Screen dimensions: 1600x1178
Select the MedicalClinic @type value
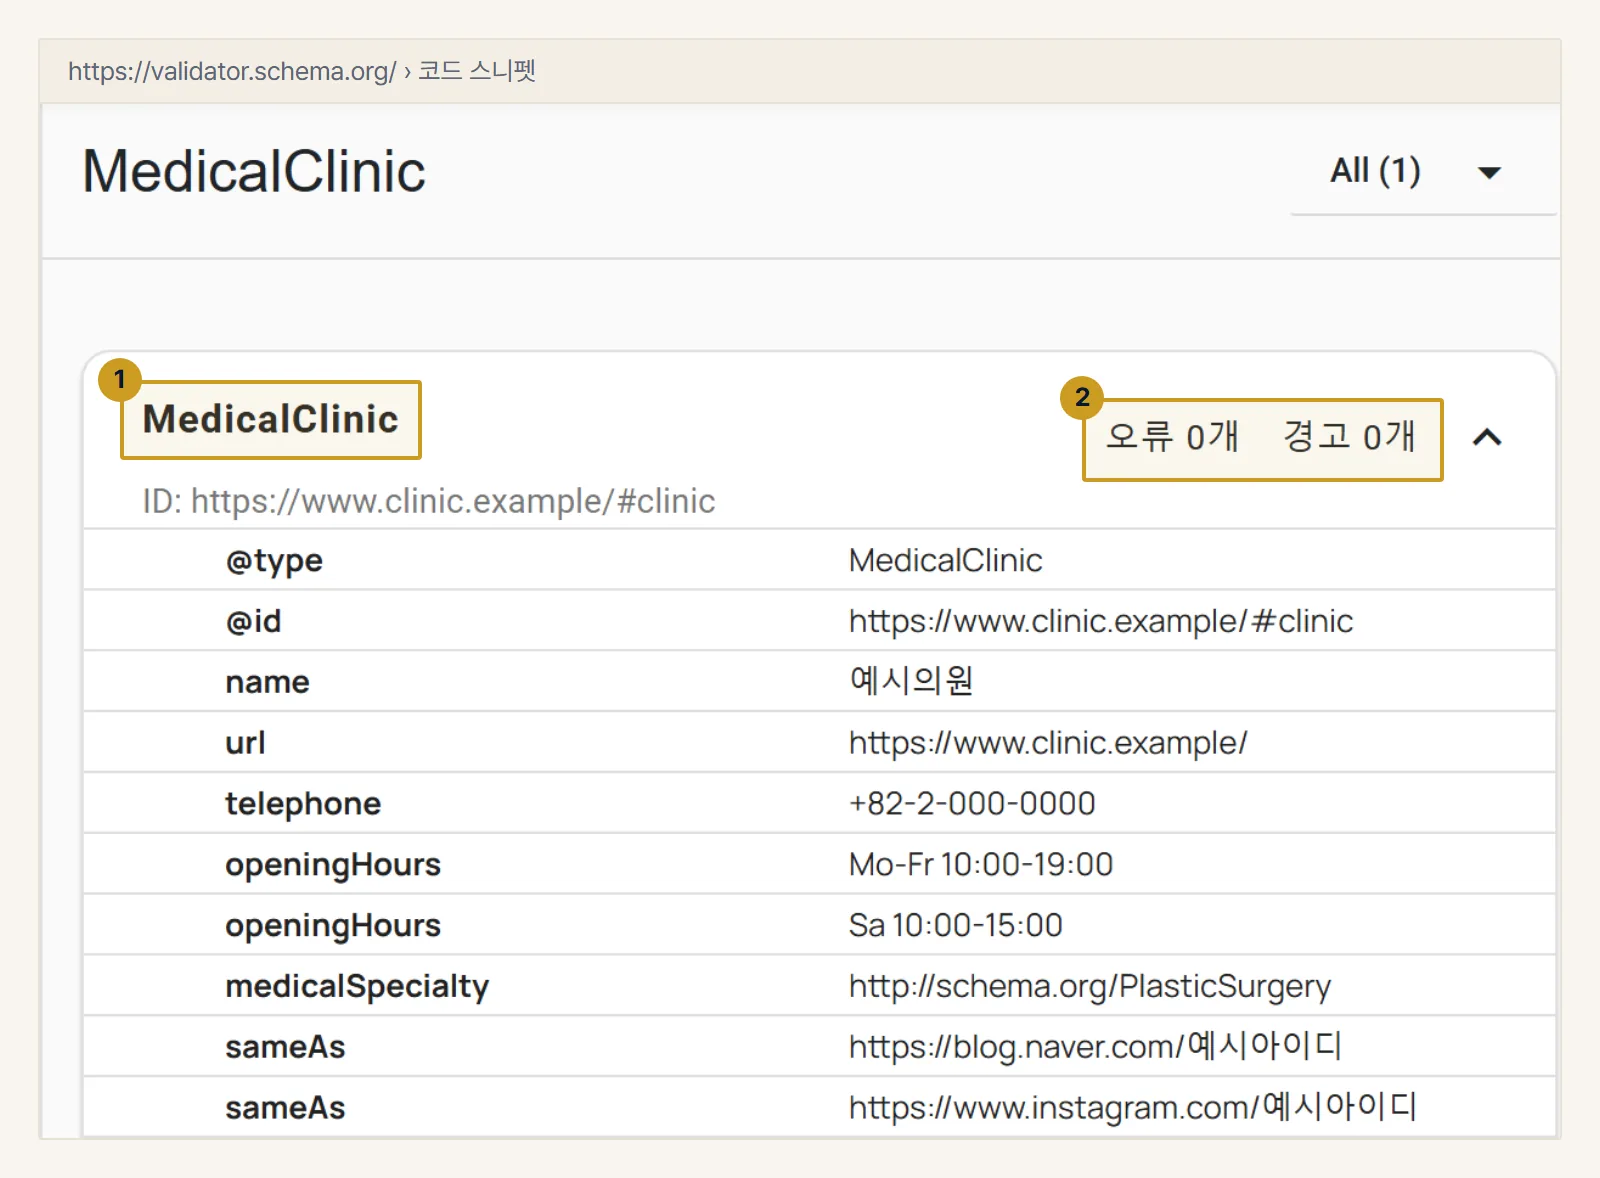pyautogui.click(x=945, y=560)
